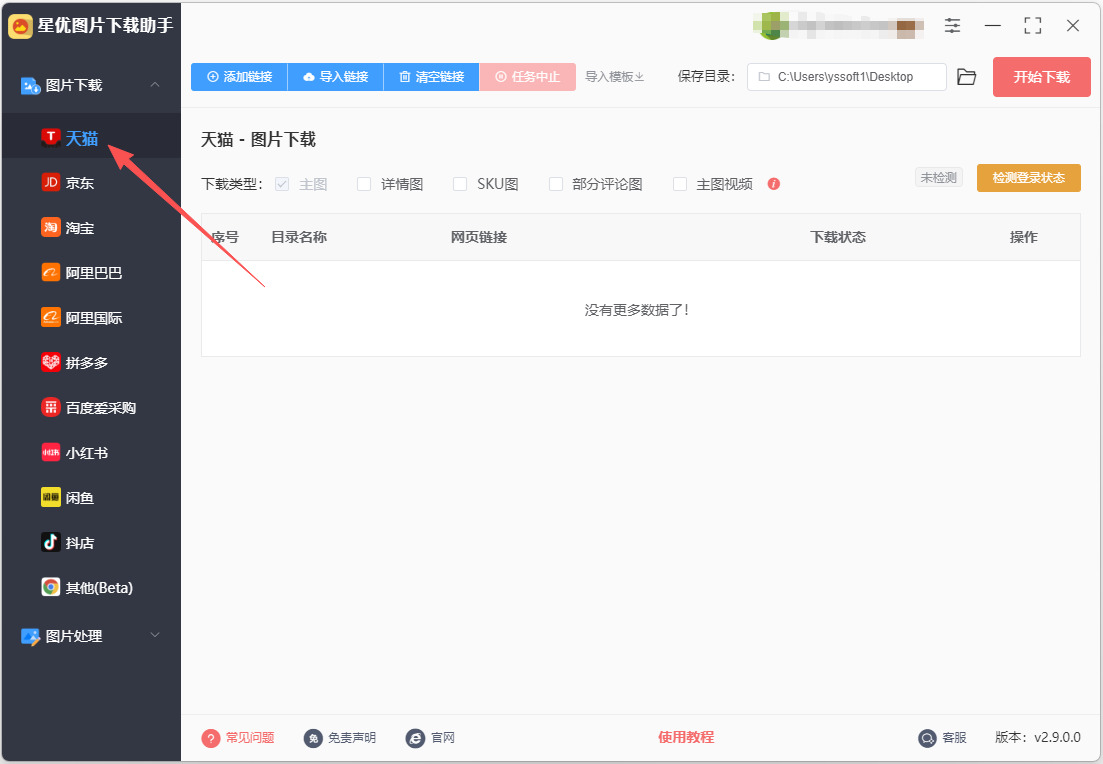Screen dimensions: 1103x764
Task: Click the 未检测 status tag
Action: click(x=938, y=177)
